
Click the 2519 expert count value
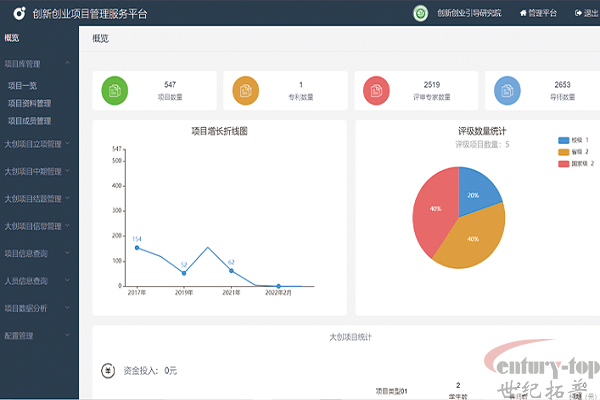pos(432,85)
